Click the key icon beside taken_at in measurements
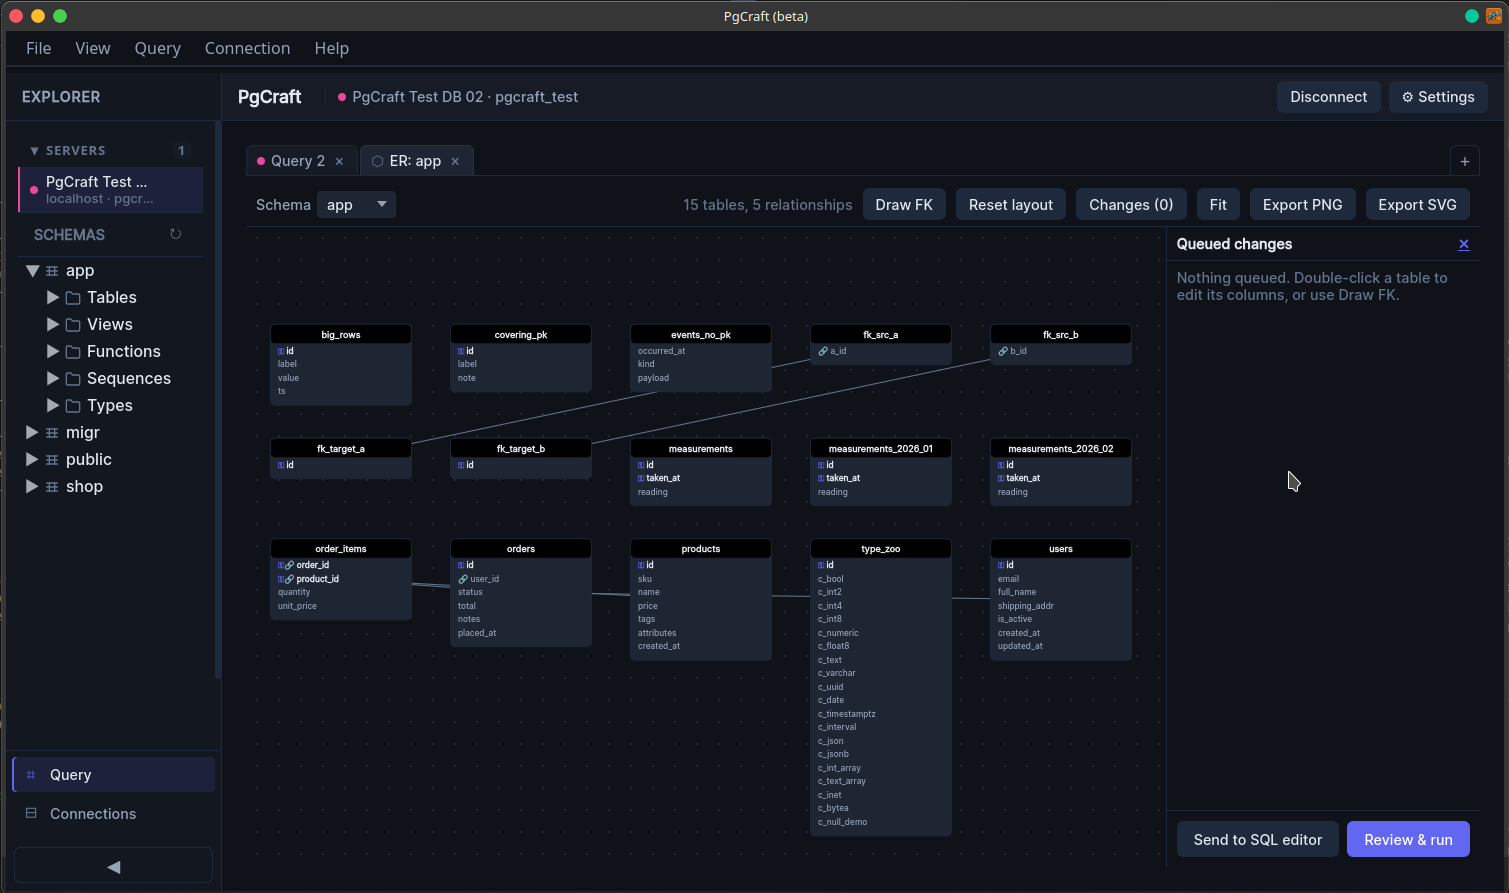Screen dimensions: 1509x893 point(641,478)
